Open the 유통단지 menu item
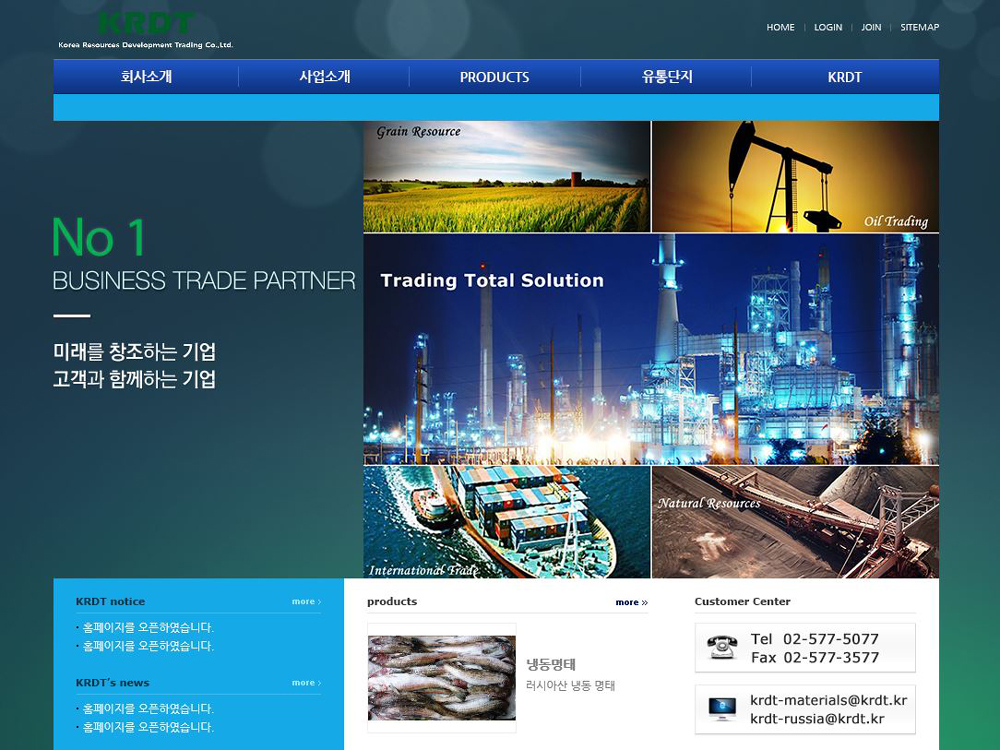1000x750 pixels. (667, 77)
